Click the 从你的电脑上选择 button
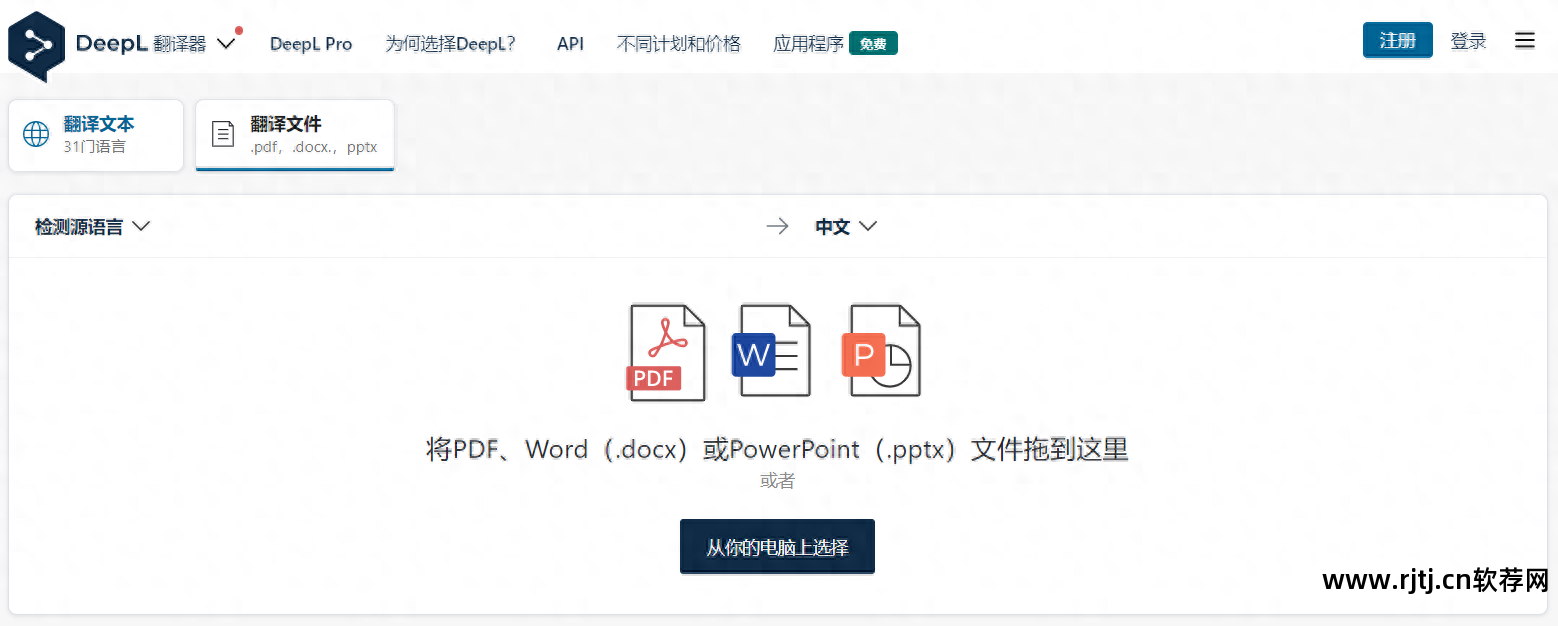 point(777,546)
